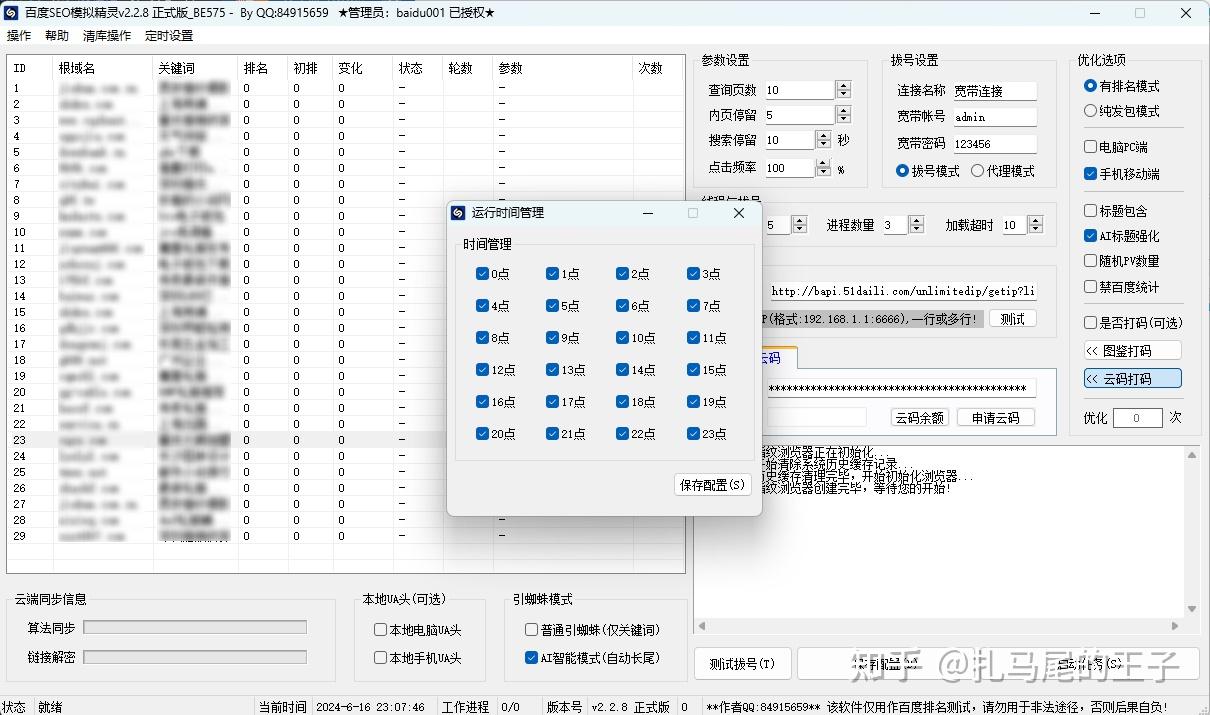Select 代理模式 radio button
The height and width of the screenshot is (715, 1210).
point(978,171)
